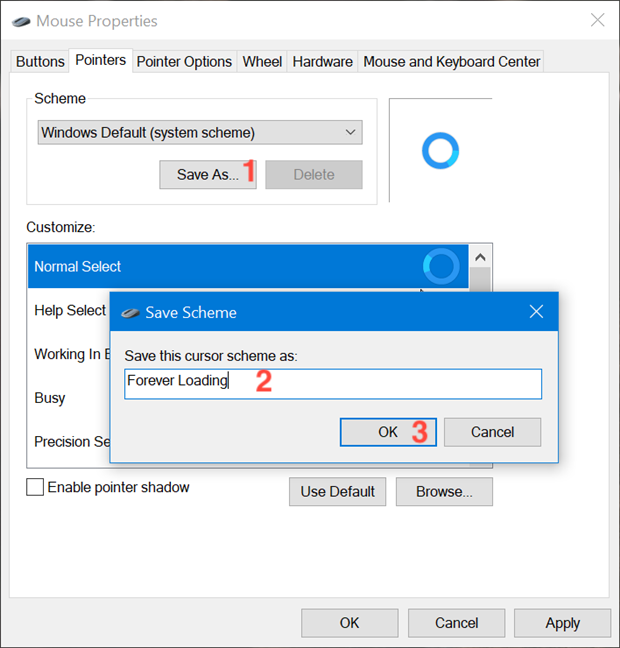Click the mouse icon in Mouse Properties title bar
Screen dimensions: 620x648
click(21, 21)
